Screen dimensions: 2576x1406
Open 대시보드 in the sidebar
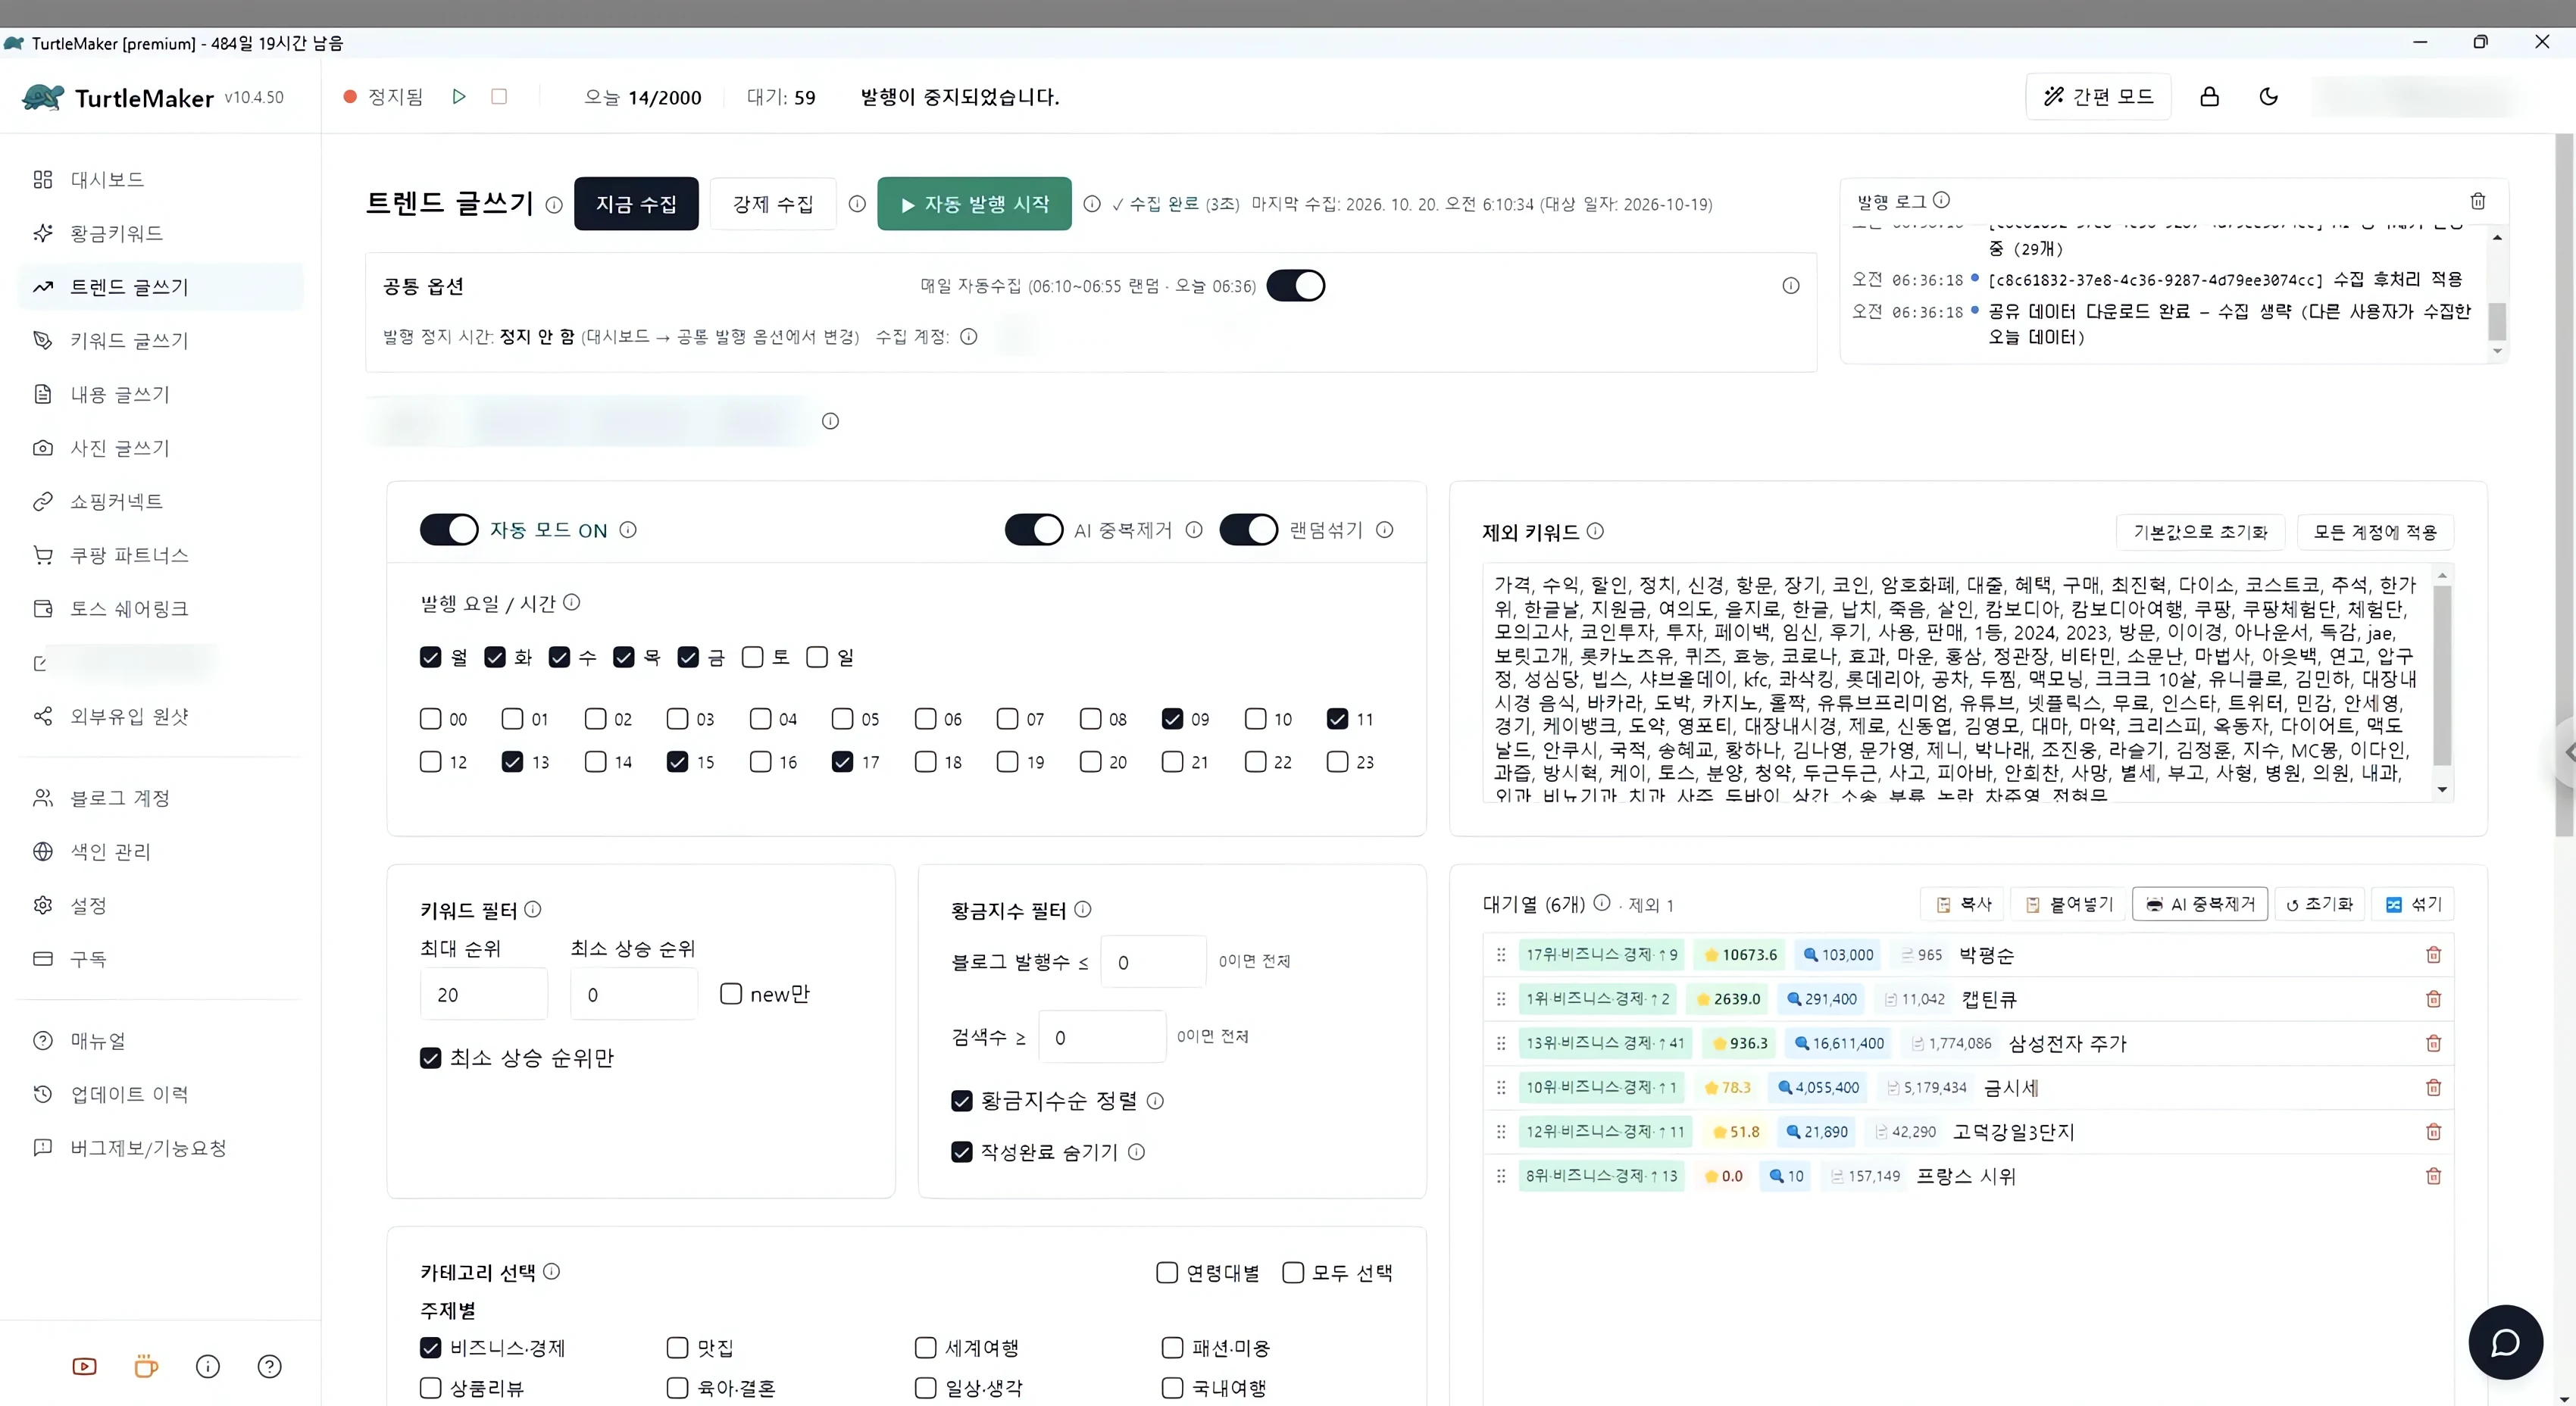click(x=160, y=179)
